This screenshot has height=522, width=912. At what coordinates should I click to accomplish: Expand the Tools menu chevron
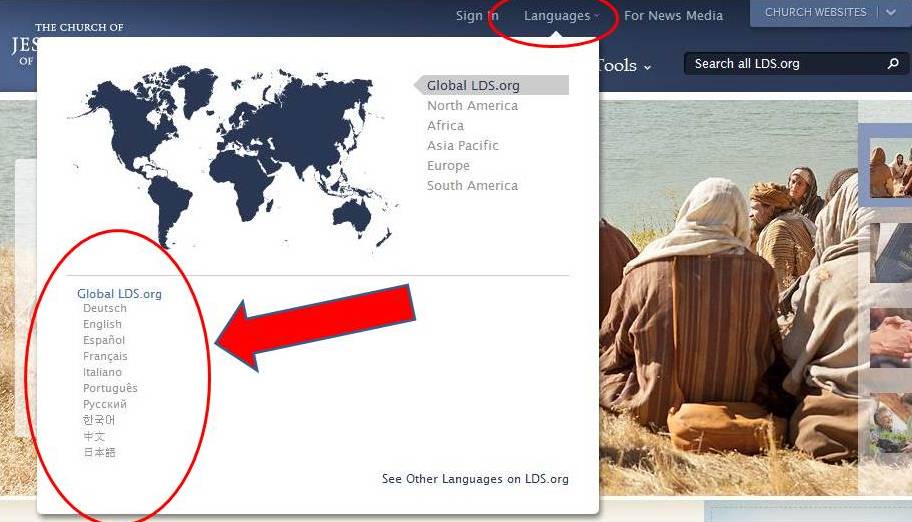click(647, 67)
